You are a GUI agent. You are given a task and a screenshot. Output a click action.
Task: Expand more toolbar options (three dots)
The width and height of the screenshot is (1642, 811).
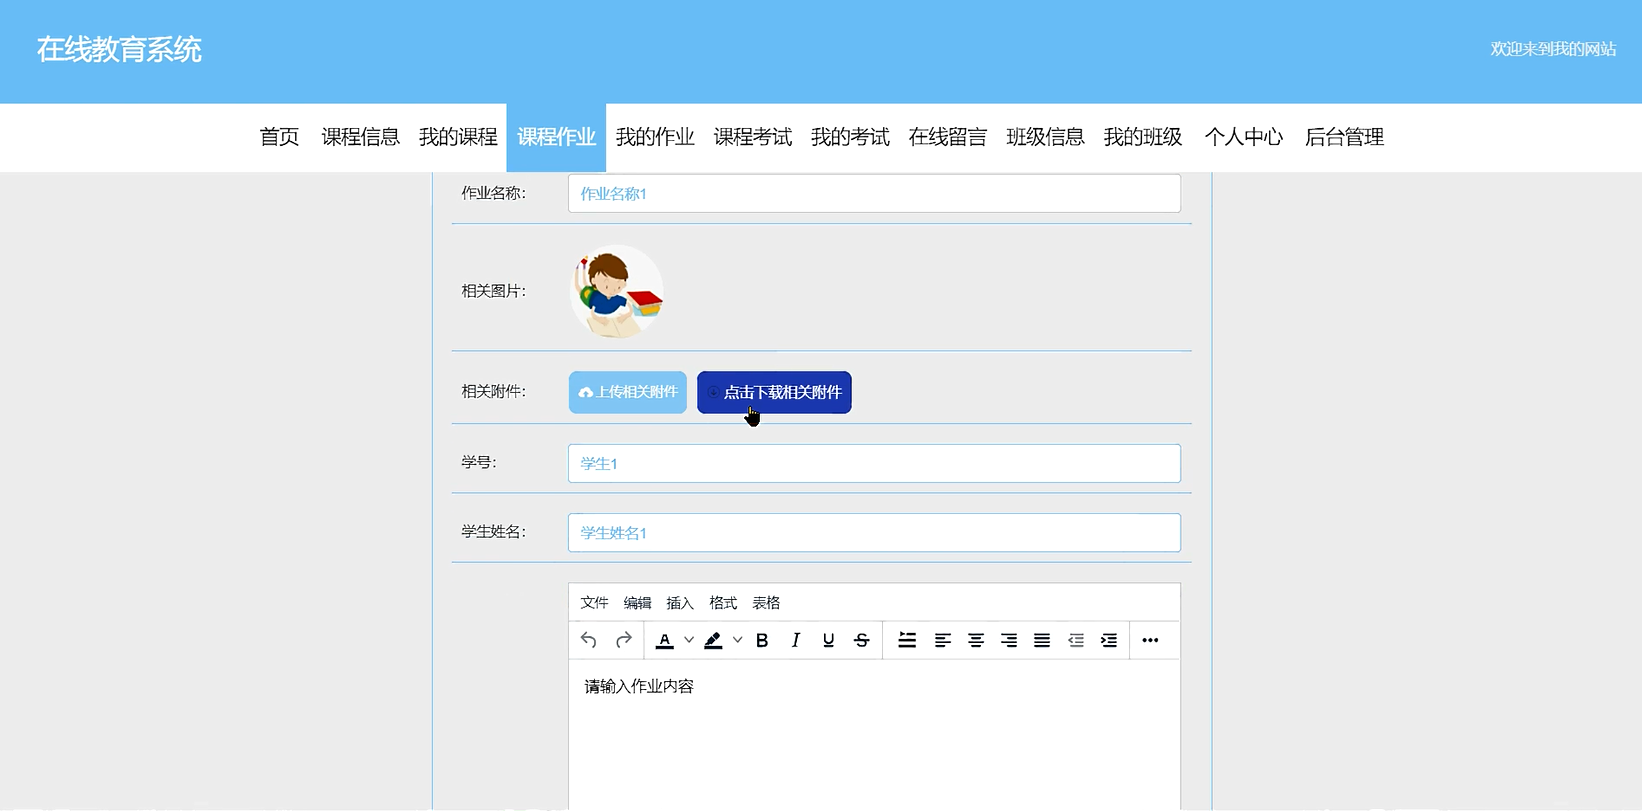(1150, 640)
